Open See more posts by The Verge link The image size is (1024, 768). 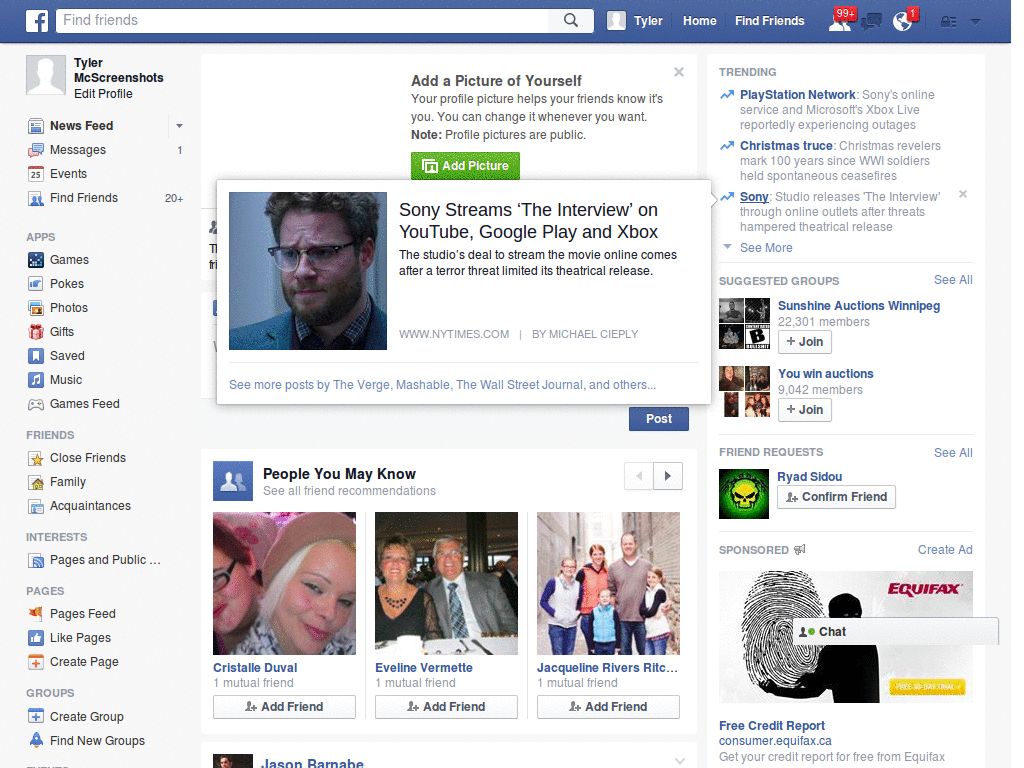pyautogui.click(x=442, y=385)
